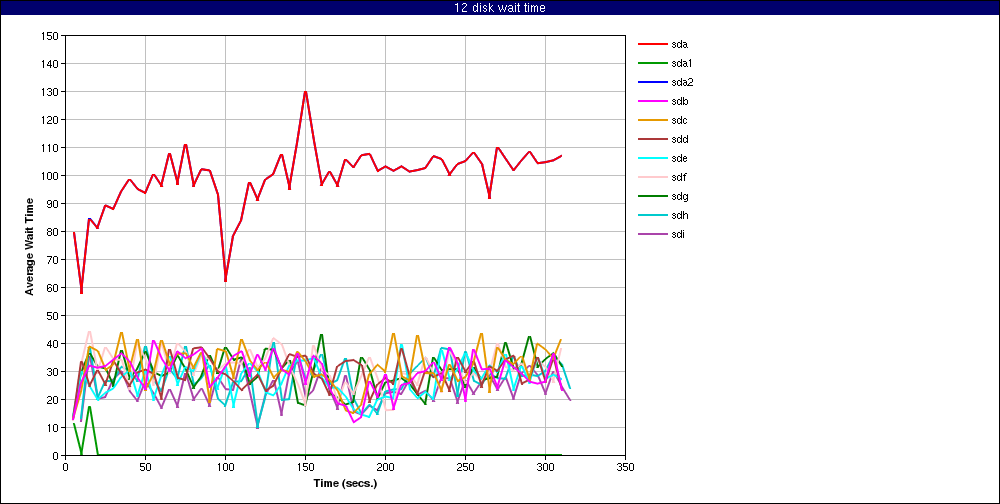This screenshot has height=504, width=1000.
Task: Click the 130 tick label on the y-axis
Action: point(50,92)
